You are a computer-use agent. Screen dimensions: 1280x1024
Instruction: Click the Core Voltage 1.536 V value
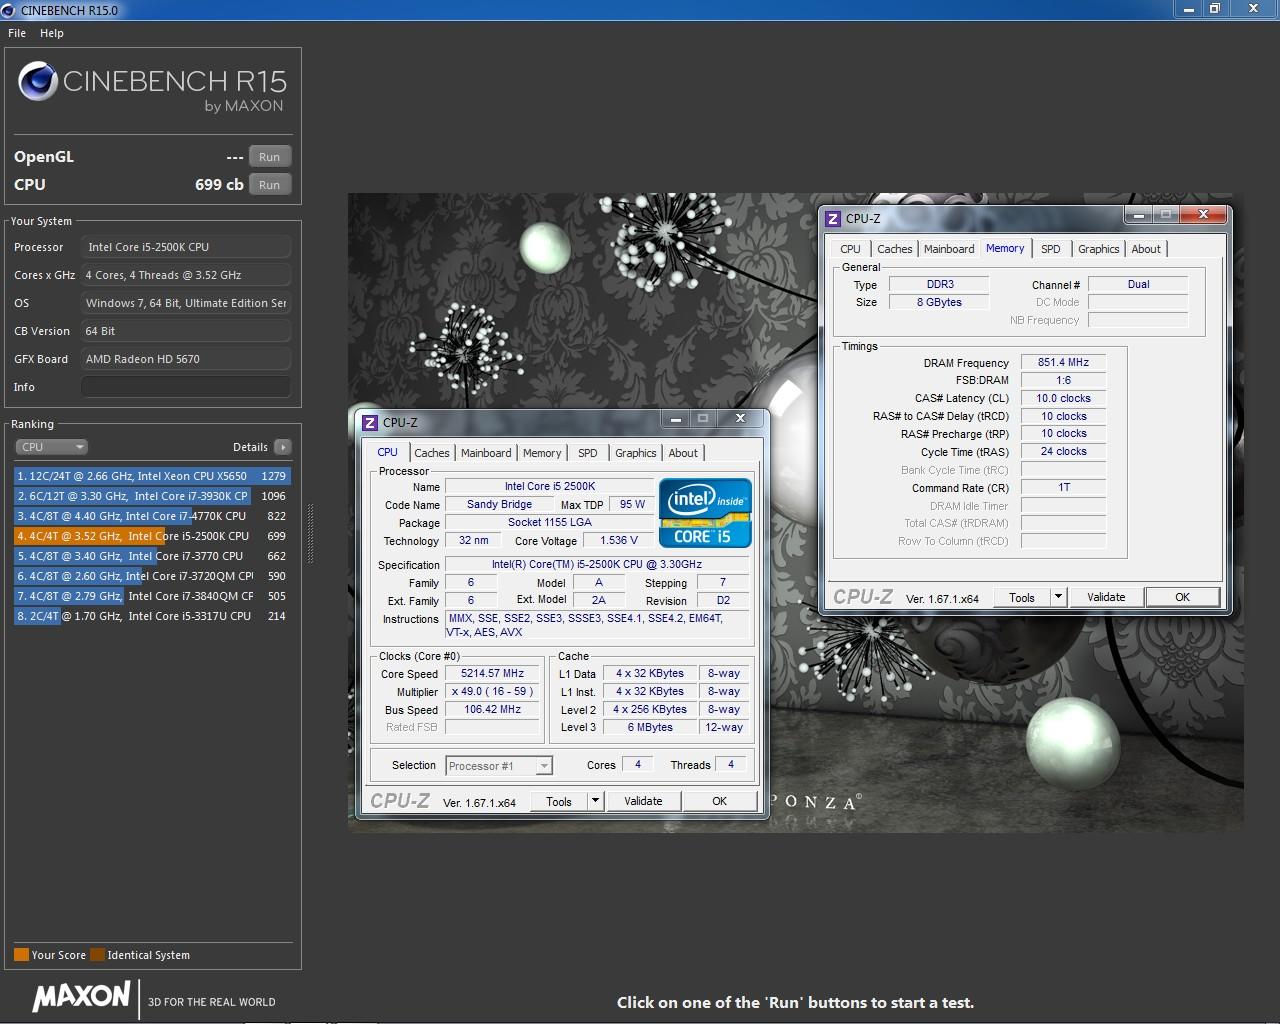tap(620, 541)
